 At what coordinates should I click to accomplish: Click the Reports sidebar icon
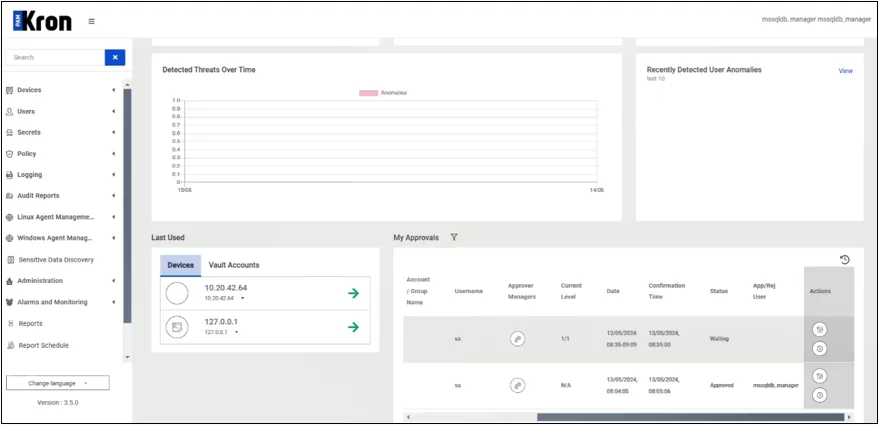pos(11,324)
